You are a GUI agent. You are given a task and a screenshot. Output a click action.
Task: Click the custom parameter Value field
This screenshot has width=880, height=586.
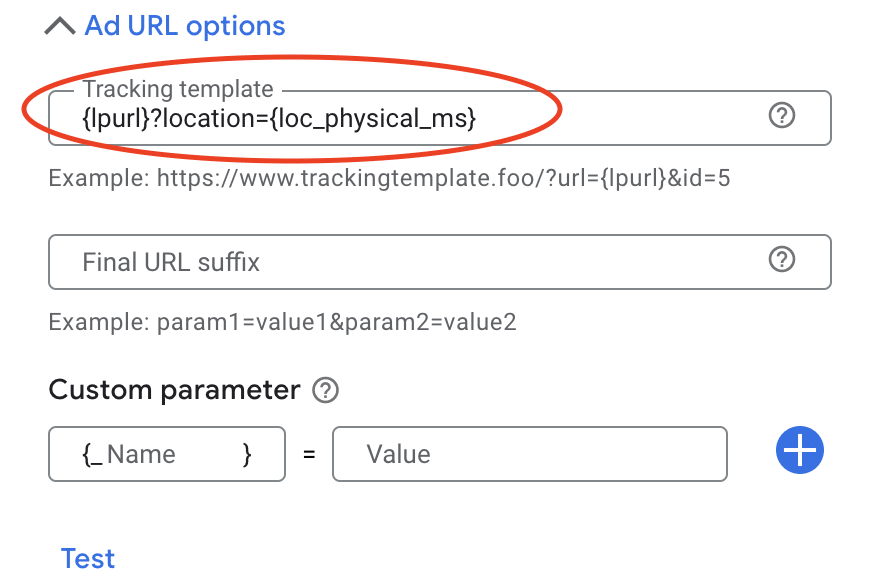530,454
